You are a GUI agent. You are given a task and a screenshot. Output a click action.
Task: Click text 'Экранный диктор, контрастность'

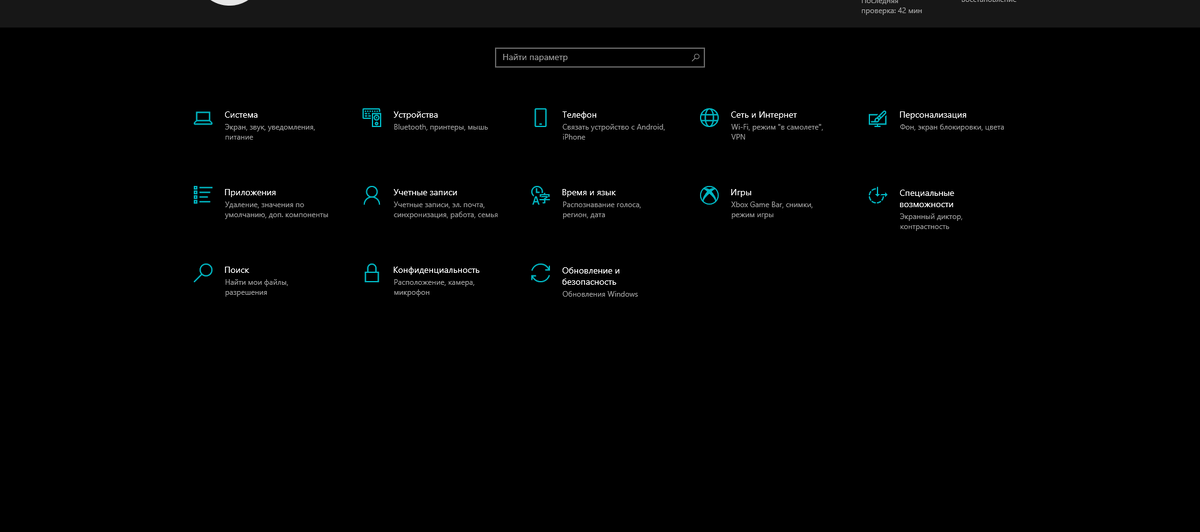click(x=930, y=221)
